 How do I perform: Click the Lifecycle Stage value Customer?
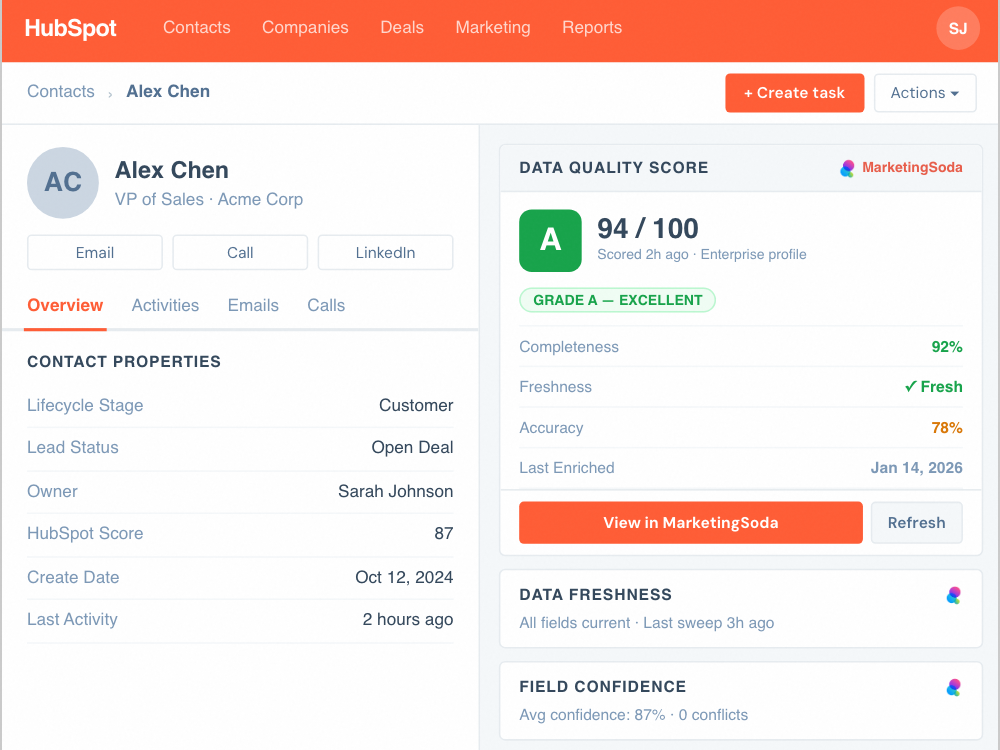click(416, 406)
